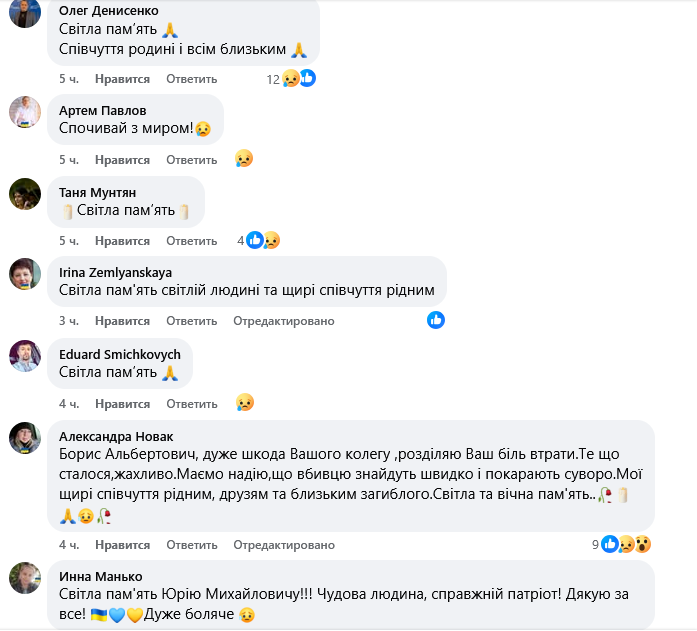The height and width of the screenshot is (631, 697).
Task: Reply to Irina Zemlyanskaya's comment
Action: [x=191, y=321]
